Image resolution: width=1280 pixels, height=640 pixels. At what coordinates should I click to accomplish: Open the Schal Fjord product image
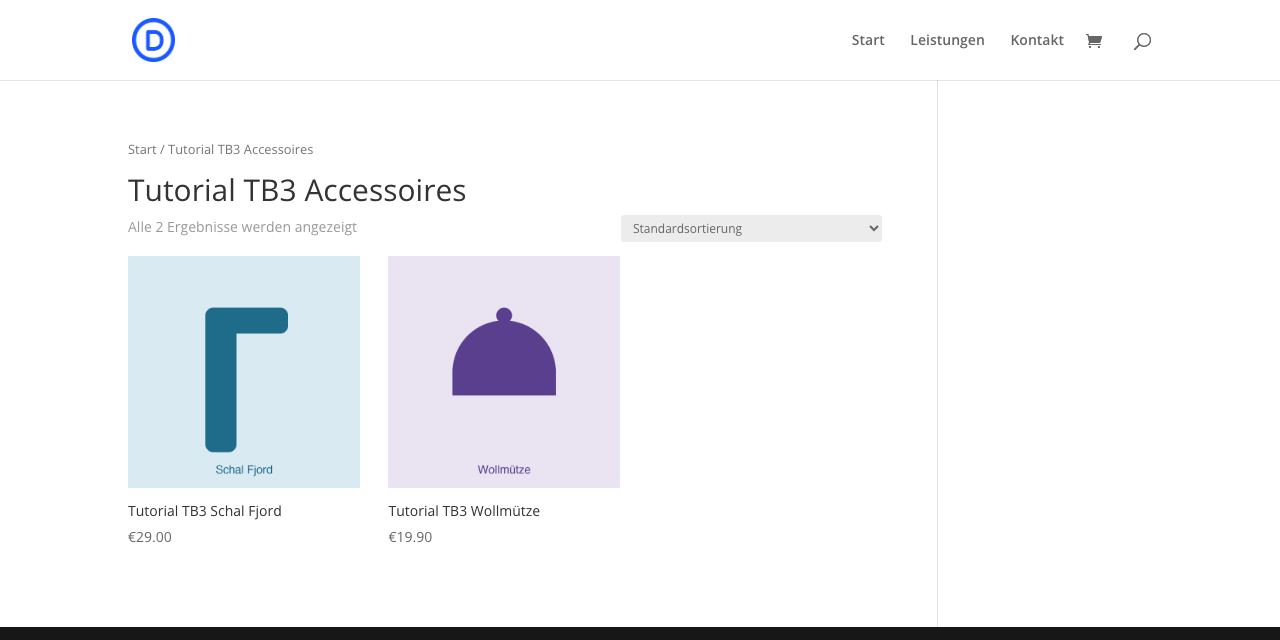[x=244, y=372]
